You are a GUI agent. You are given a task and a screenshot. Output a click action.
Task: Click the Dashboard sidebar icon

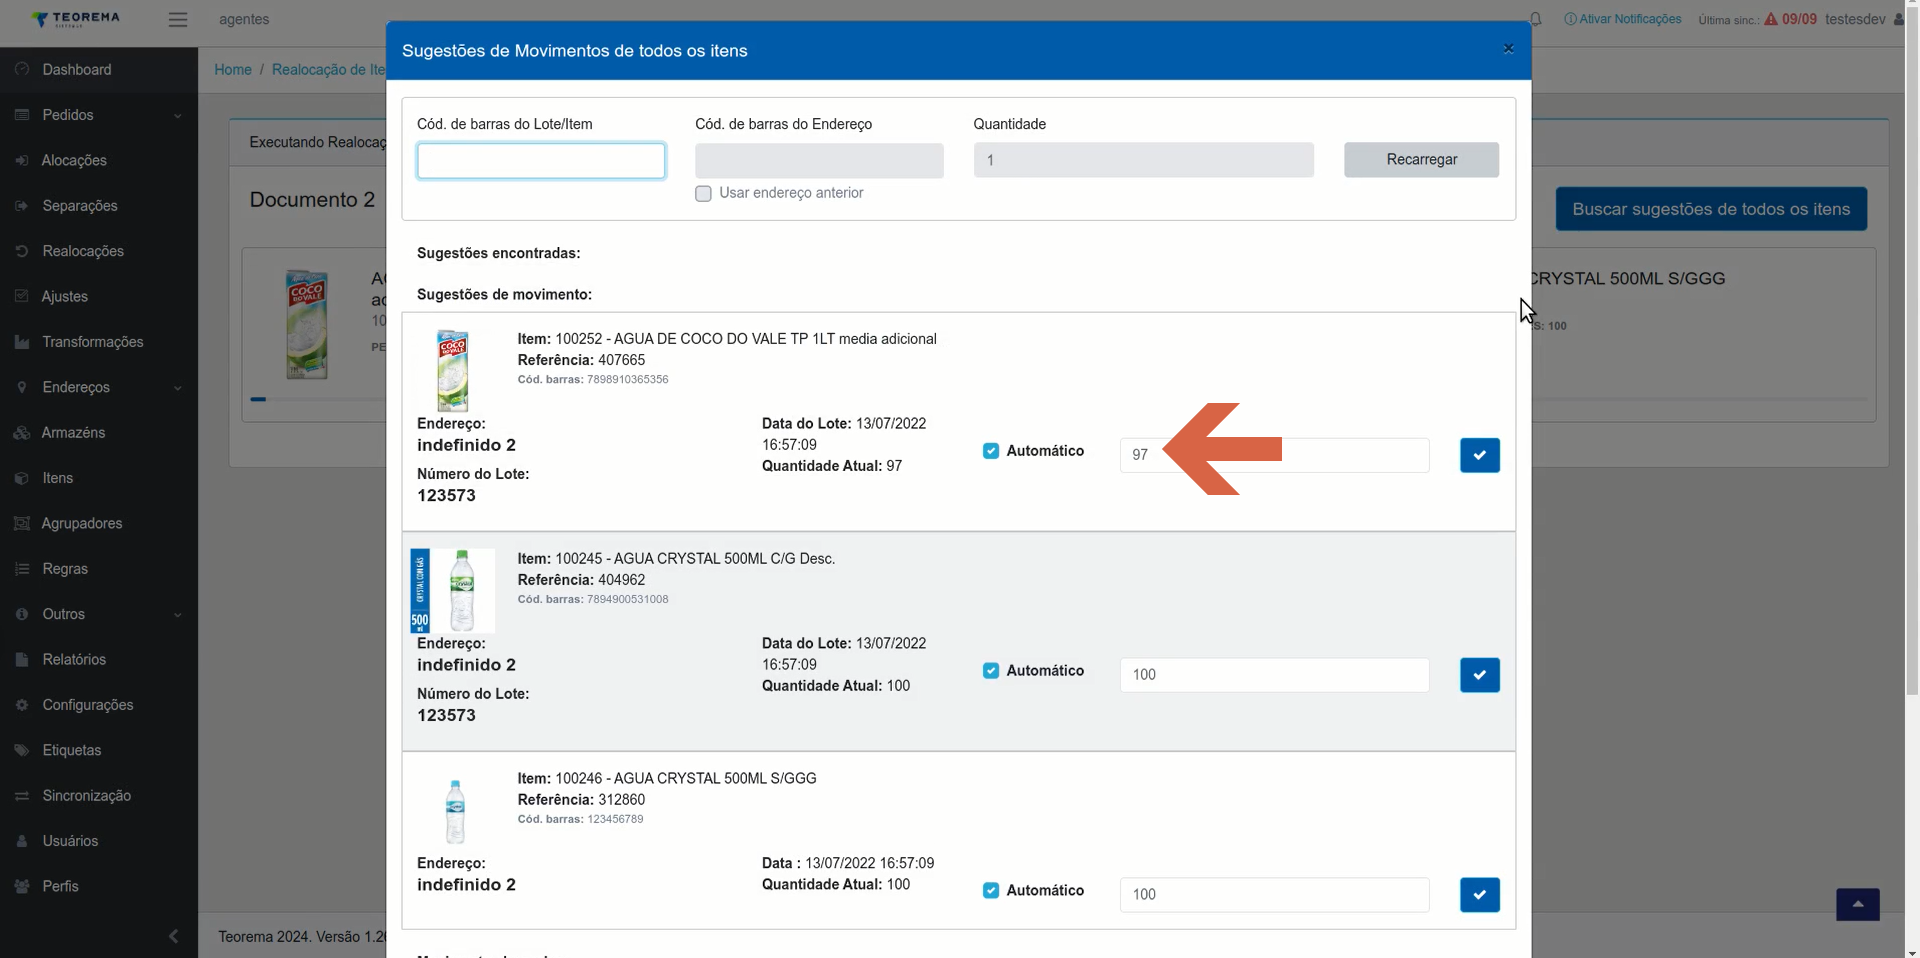point(22,69)
